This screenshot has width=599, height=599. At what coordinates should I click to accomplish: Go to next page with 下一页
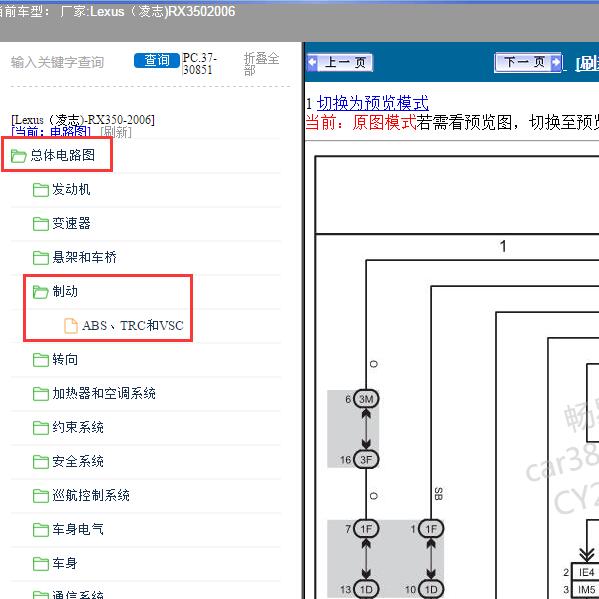coord(528,62)
